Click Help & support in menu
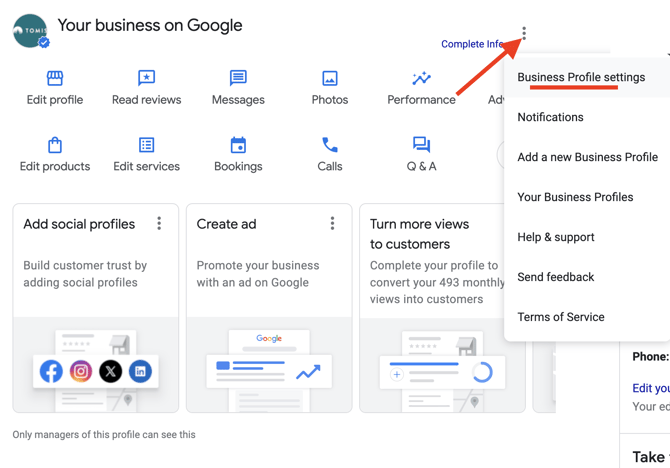670x468 pixels. pyautogui.click(x=555, y=237)
